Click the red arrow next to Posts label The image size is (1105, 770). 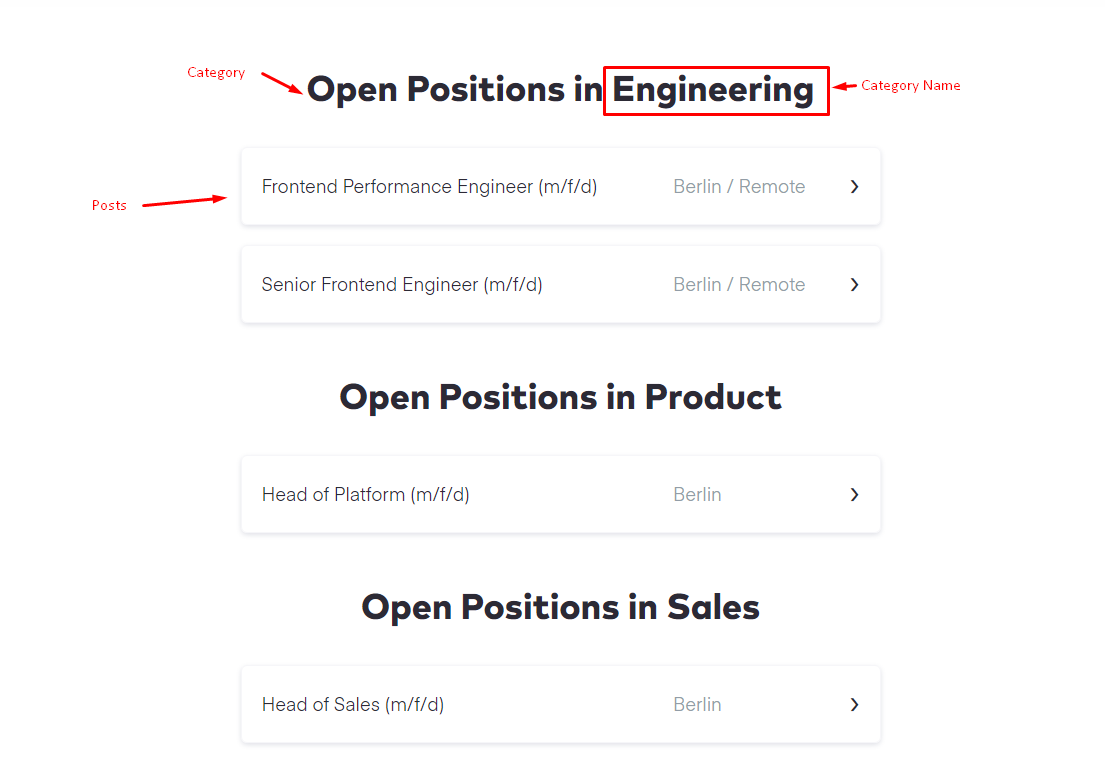point(185,201)
